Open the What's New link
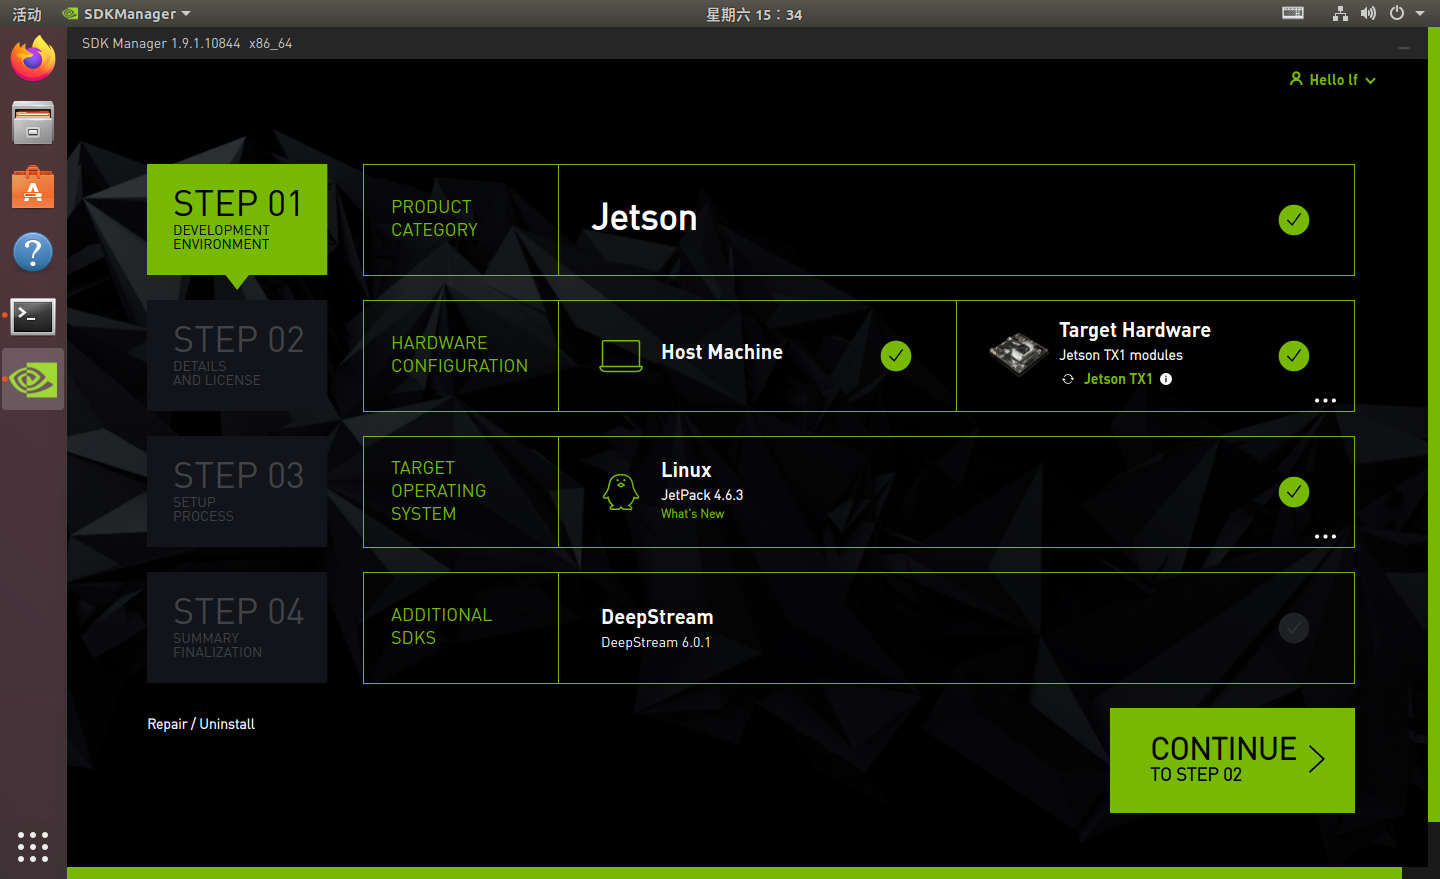 (692, 514)
